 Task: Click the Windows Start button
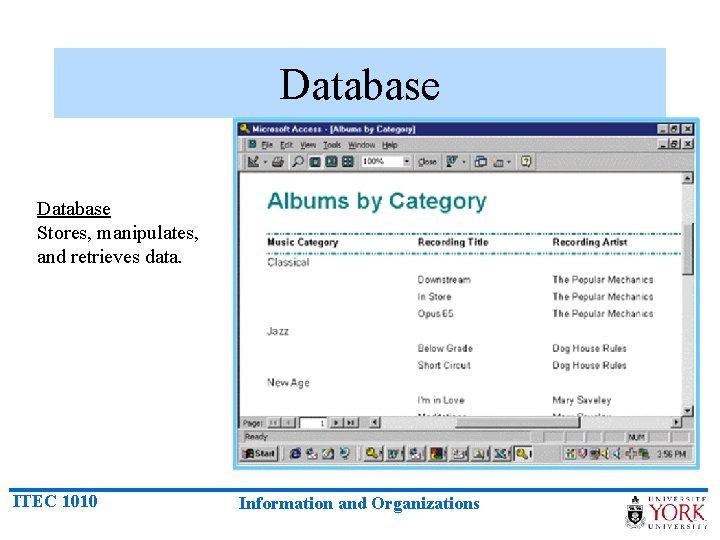259,454
